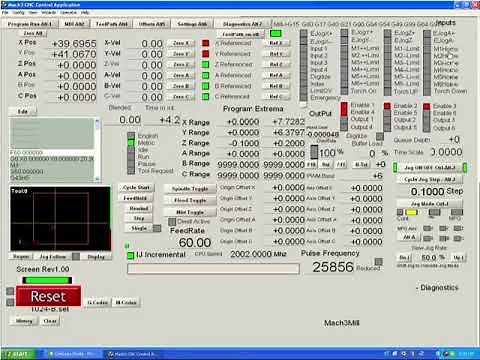Image resolution: width=480 pixels, height=360 pixels.
Task: Toggle the ToolPath on/off button
Action: 241,34
